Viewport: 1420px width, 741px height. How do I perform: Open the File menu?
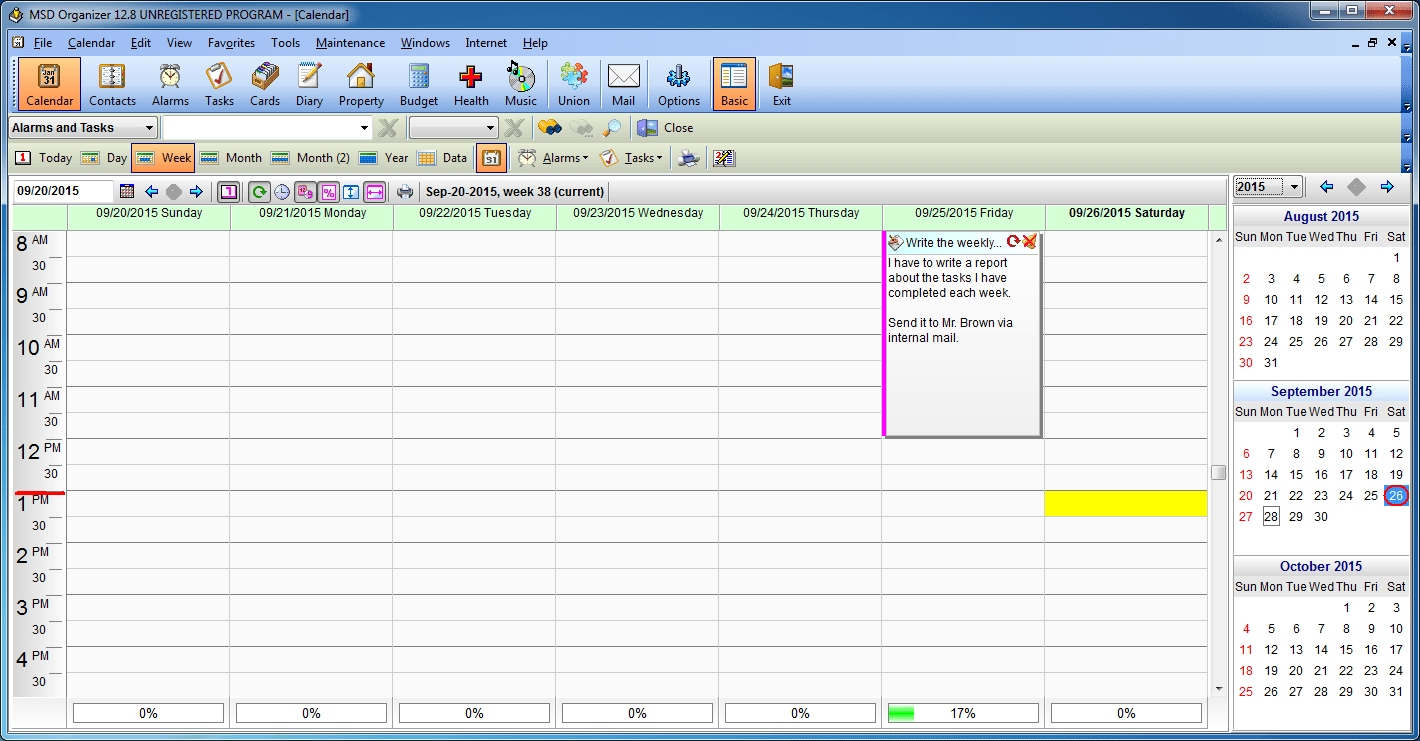[x=43, y=43]
